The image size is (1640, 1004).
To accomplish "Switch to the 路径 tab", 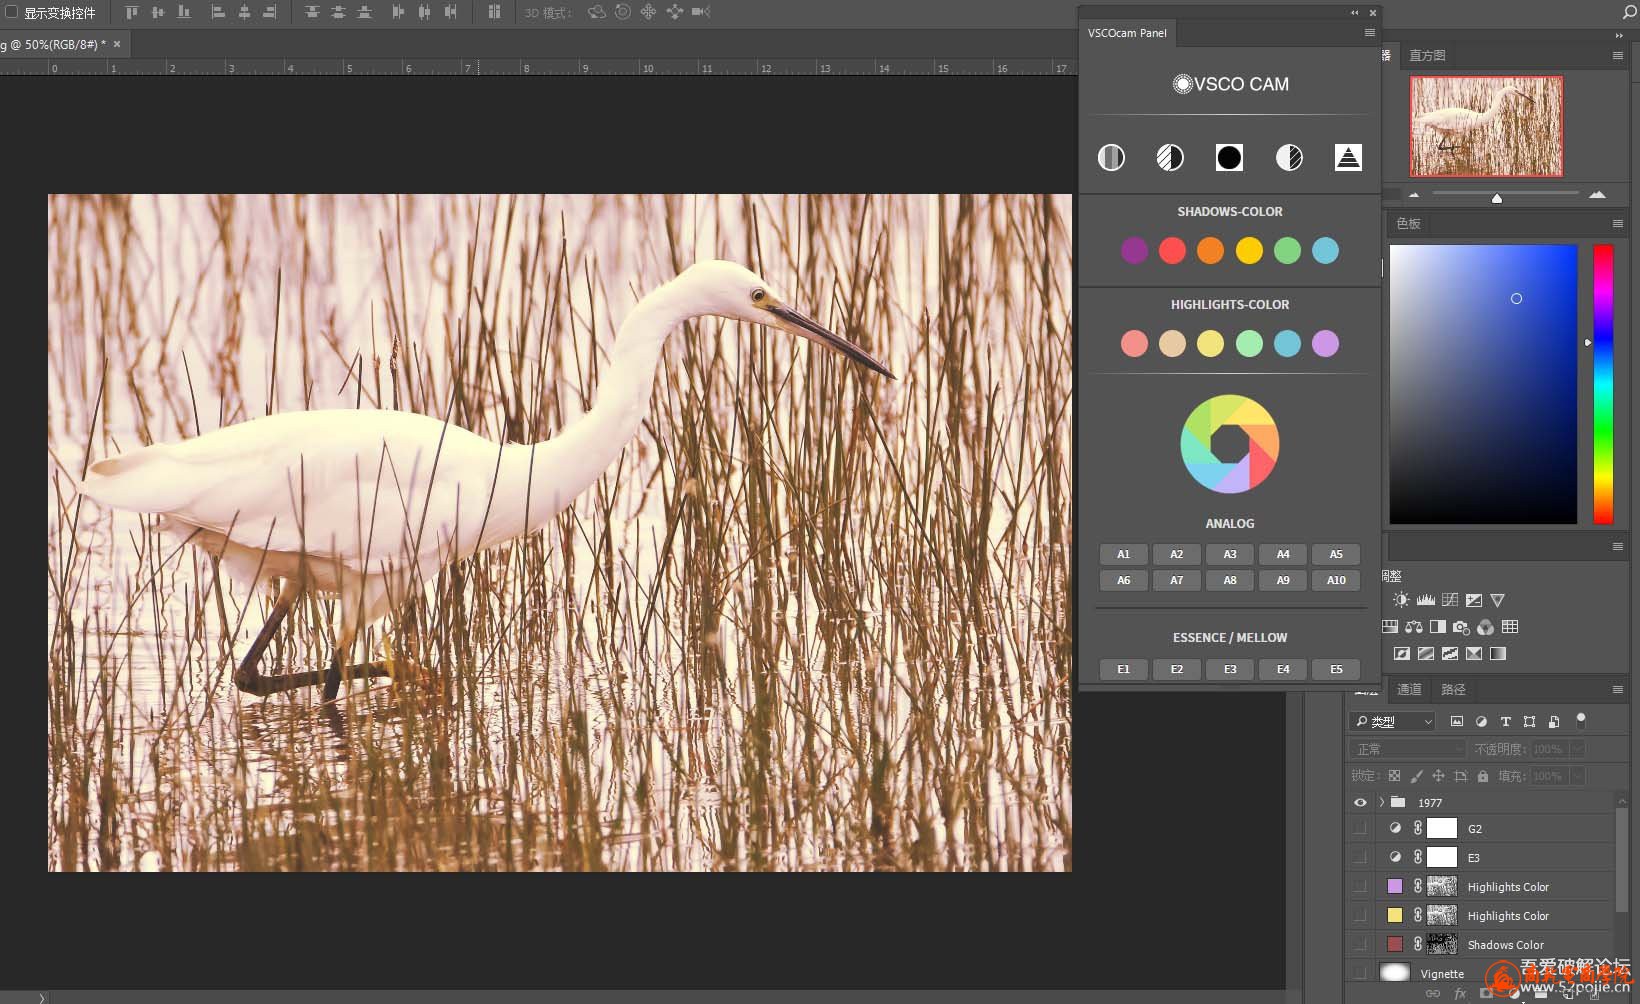I will (x=1453, y=689).
